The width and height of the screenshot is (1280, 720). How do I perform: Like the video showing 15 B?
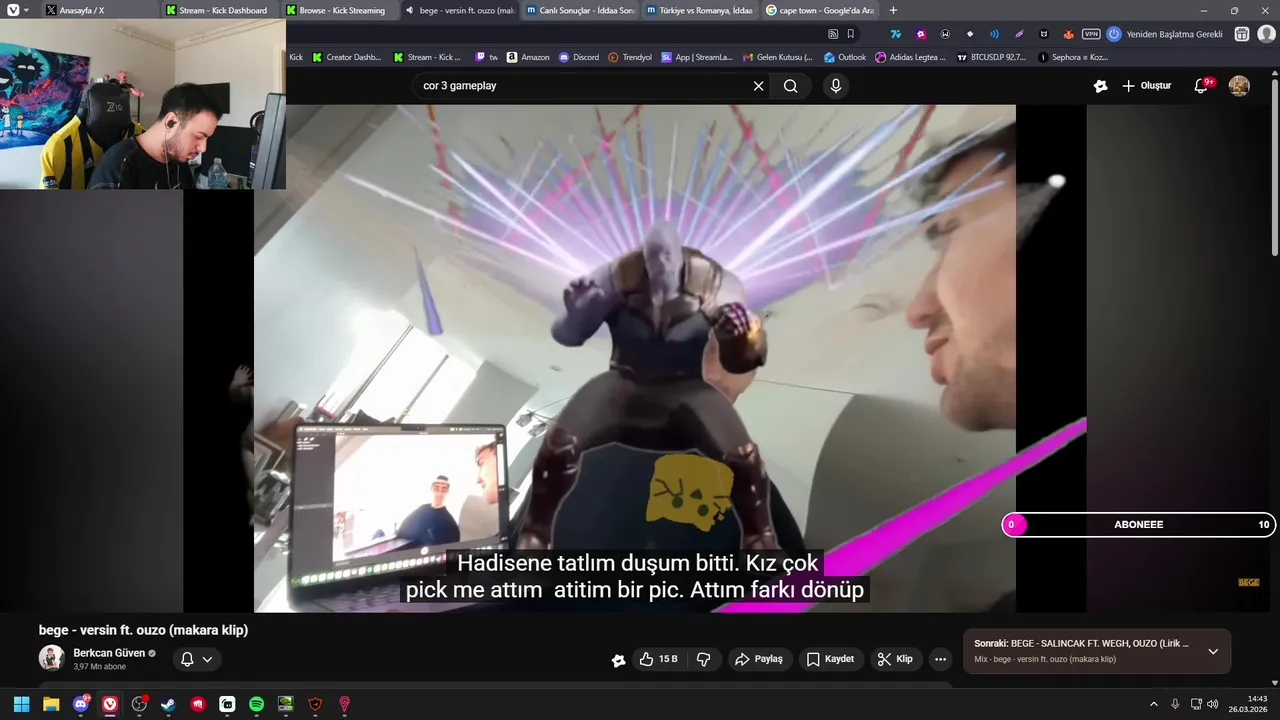[658, 659]
